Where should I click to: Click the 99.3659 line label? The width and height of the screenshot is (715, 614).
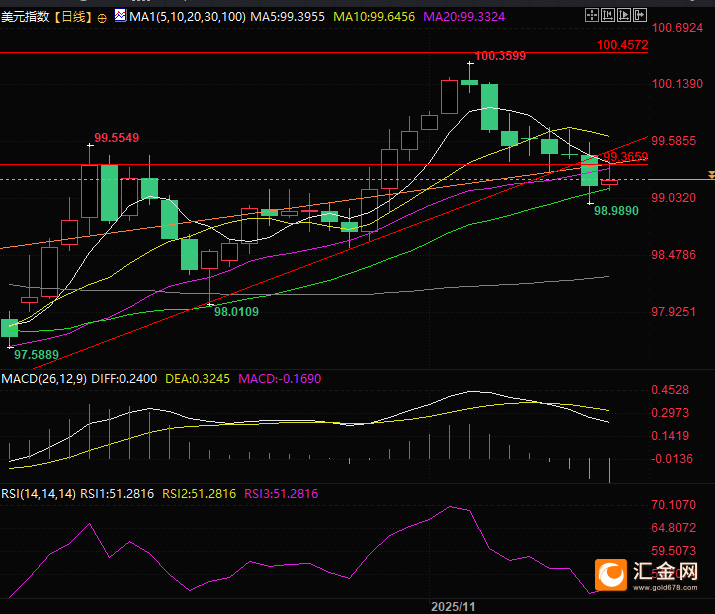point(626,157)
